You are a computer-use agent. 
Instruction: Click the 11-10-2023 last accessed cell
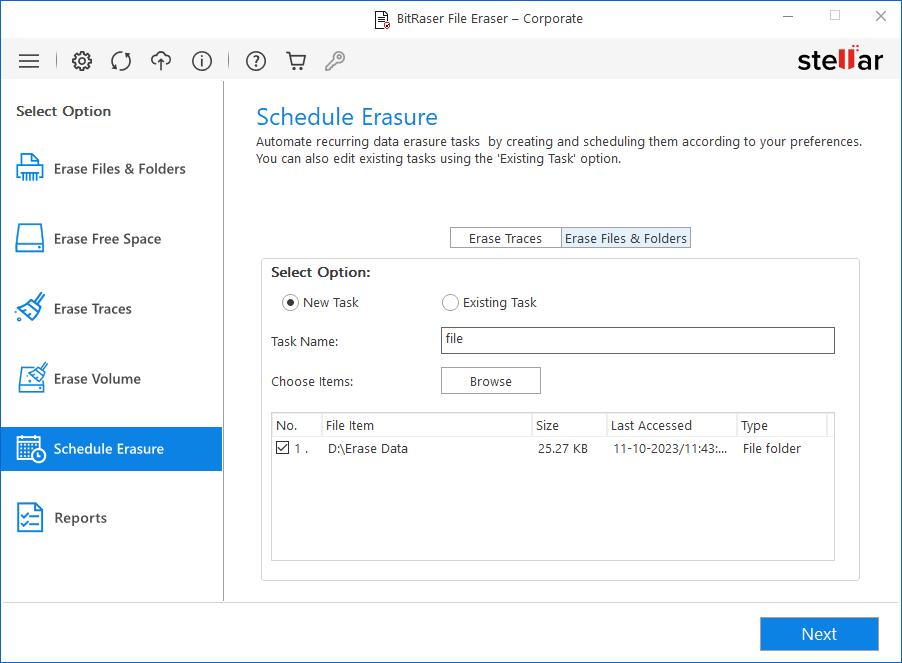click(x=670, y=449)
